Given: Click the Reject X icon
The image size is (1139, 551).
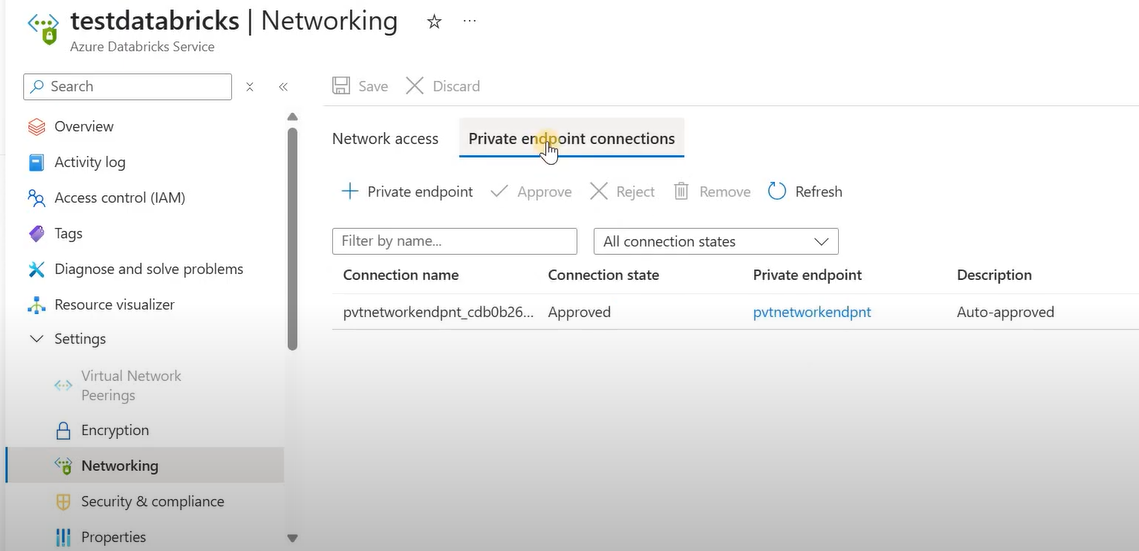Looking at the screenshot, I should click(599, 192).
